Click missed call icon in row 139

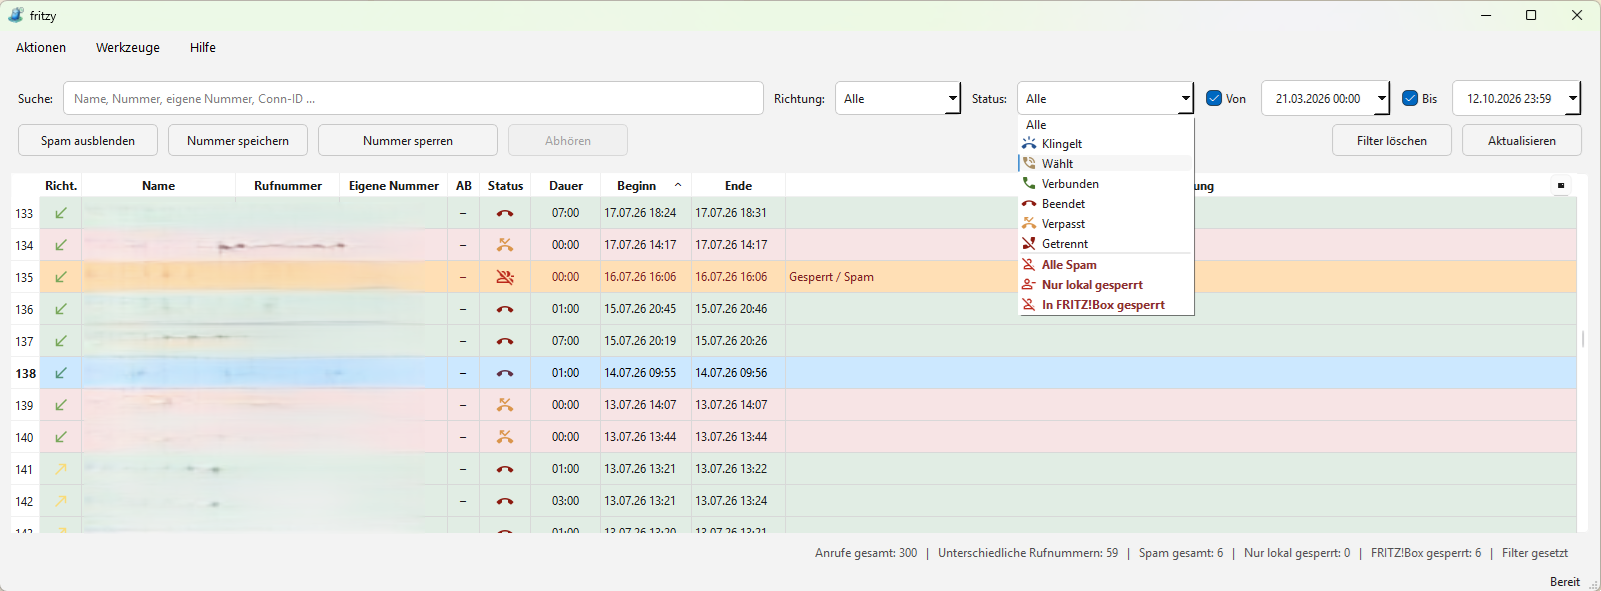505,405
